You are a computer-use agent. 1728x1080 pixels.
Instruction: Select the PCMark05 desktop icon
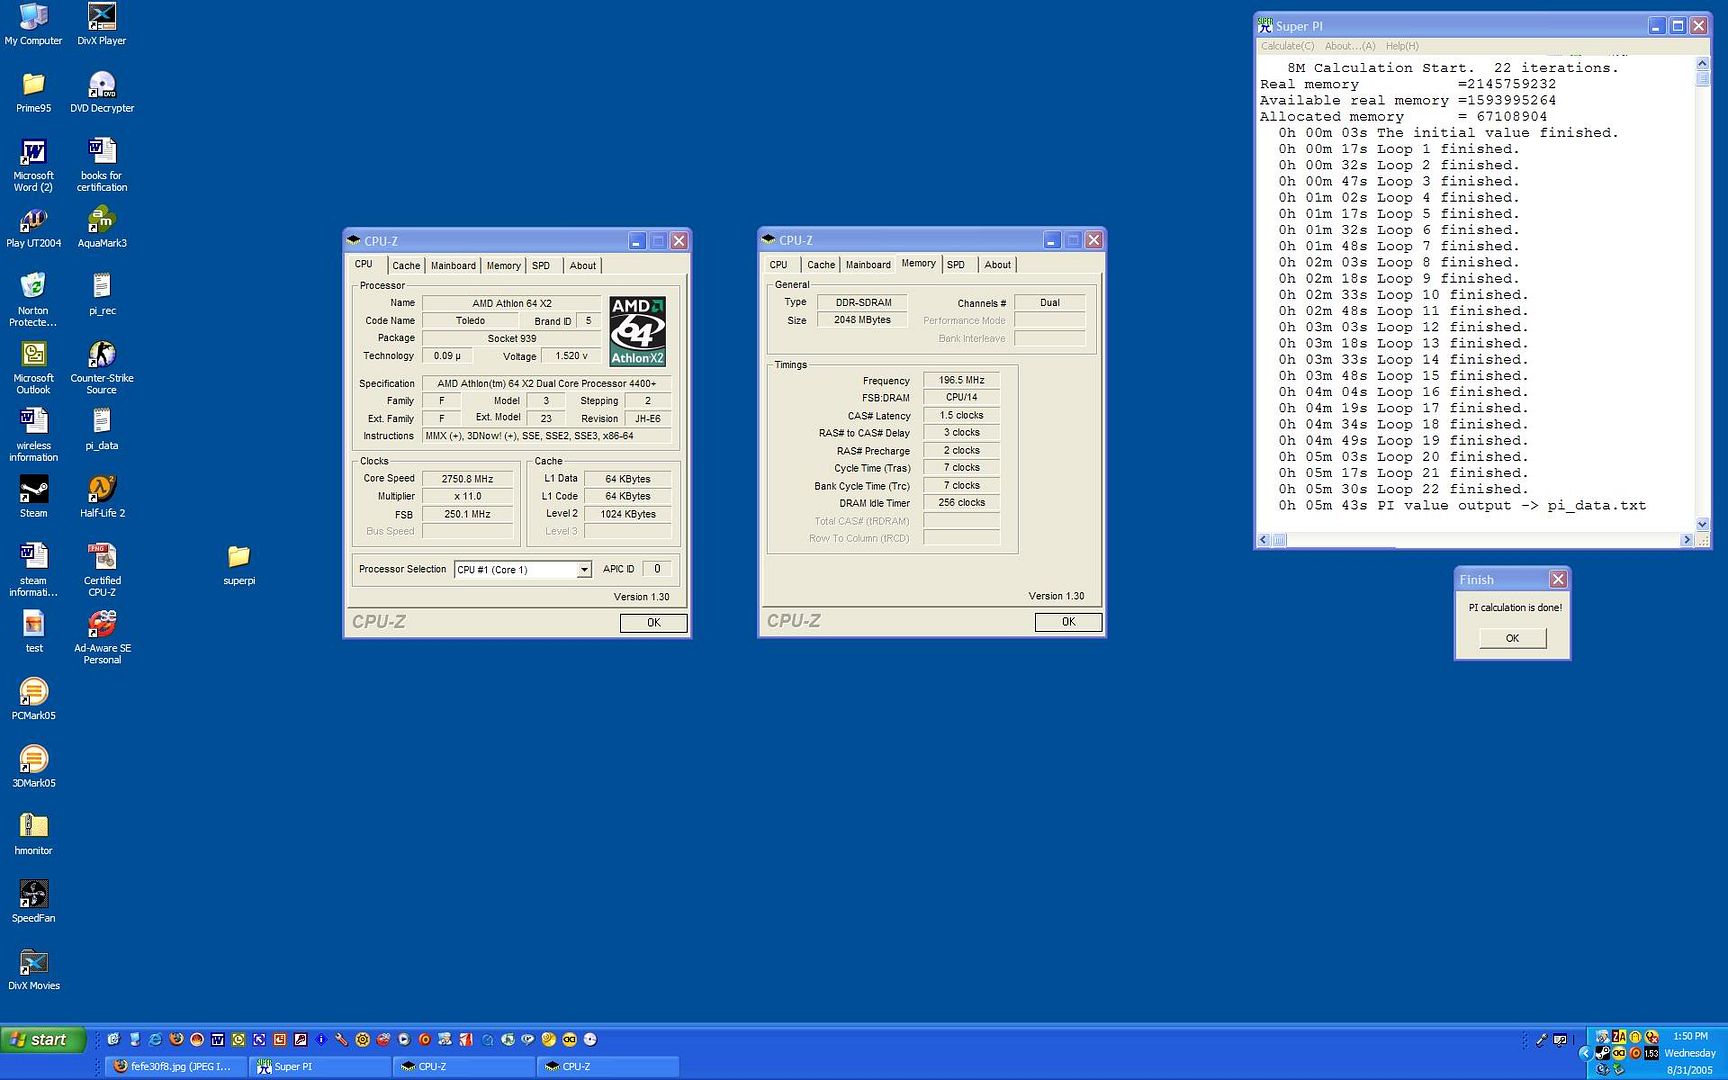[33, 699]
